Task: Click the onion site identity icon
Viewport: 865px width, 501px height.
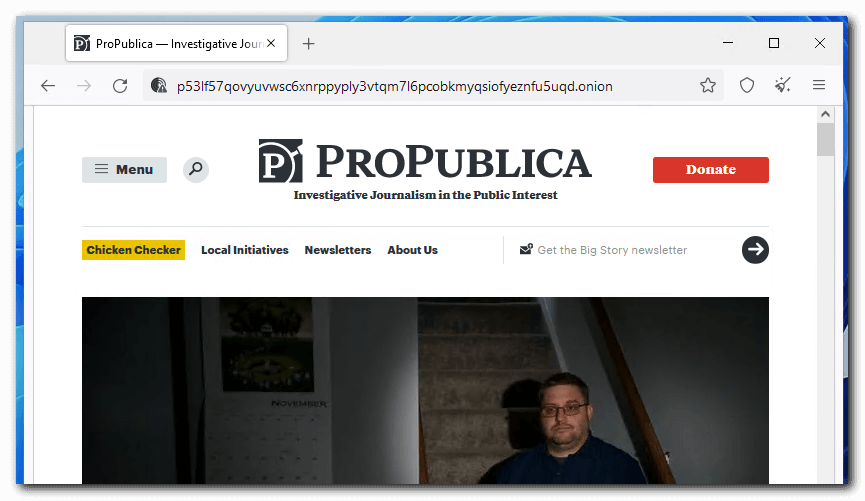Action: 158,86
